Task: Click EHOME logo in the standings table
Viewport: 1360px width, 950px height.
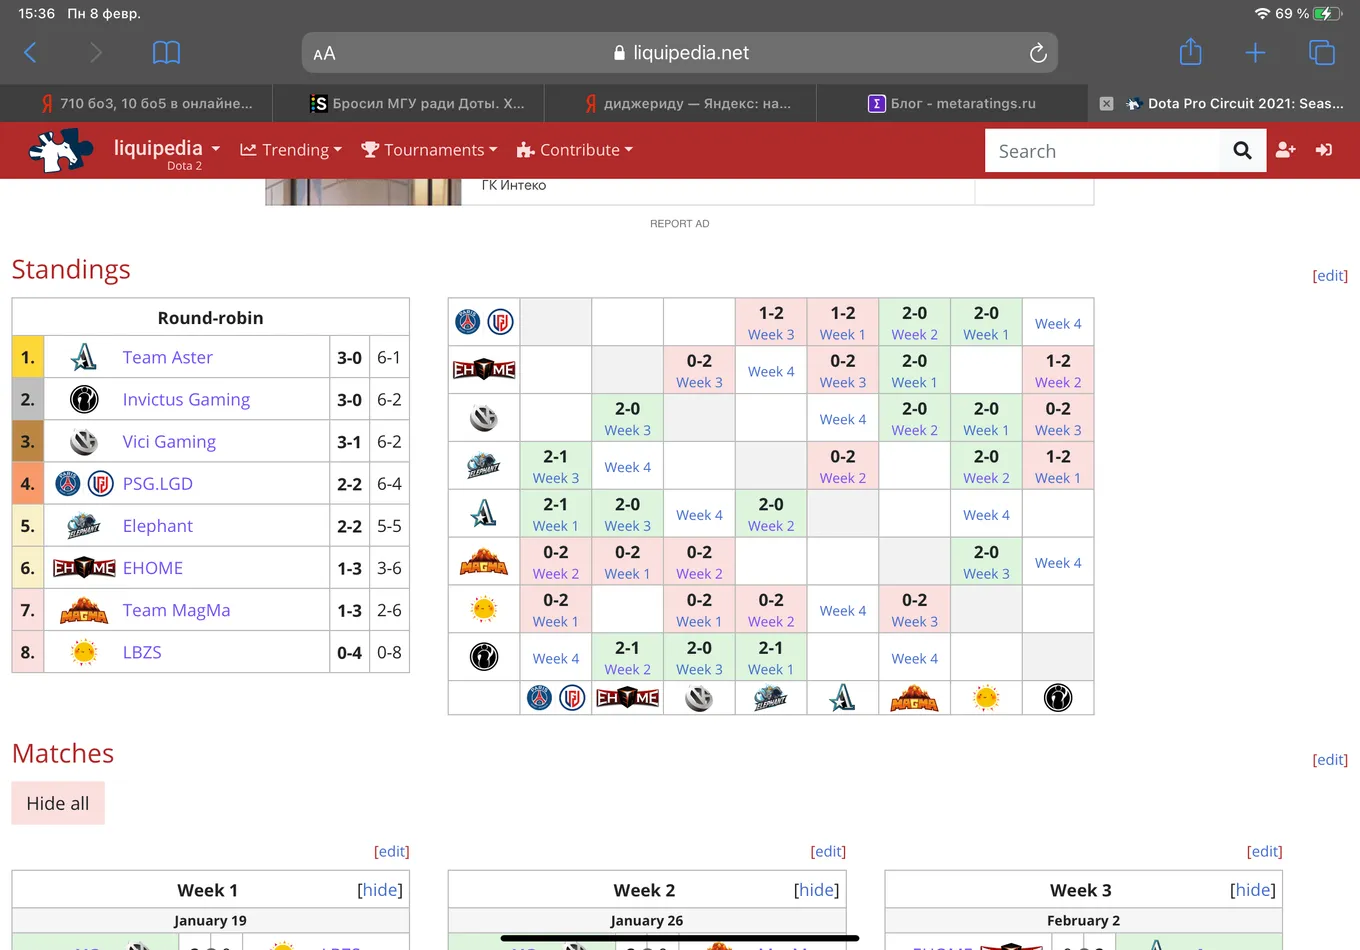Action: tap(84, 568)
